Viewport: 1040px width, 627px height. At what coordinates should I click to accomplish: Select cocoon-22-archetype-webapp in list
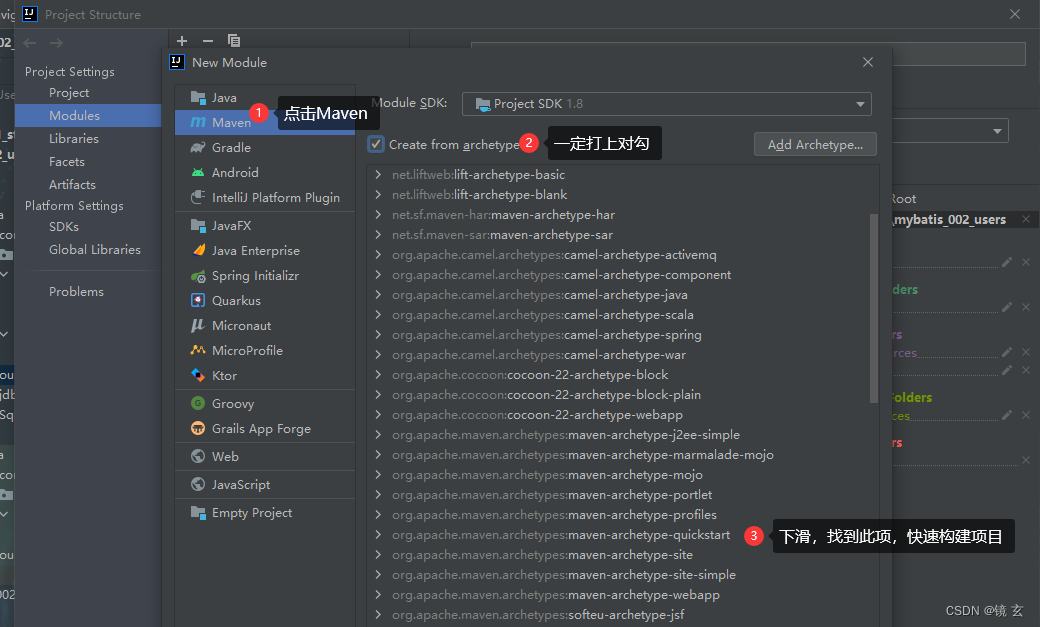[x=537, y=415]
